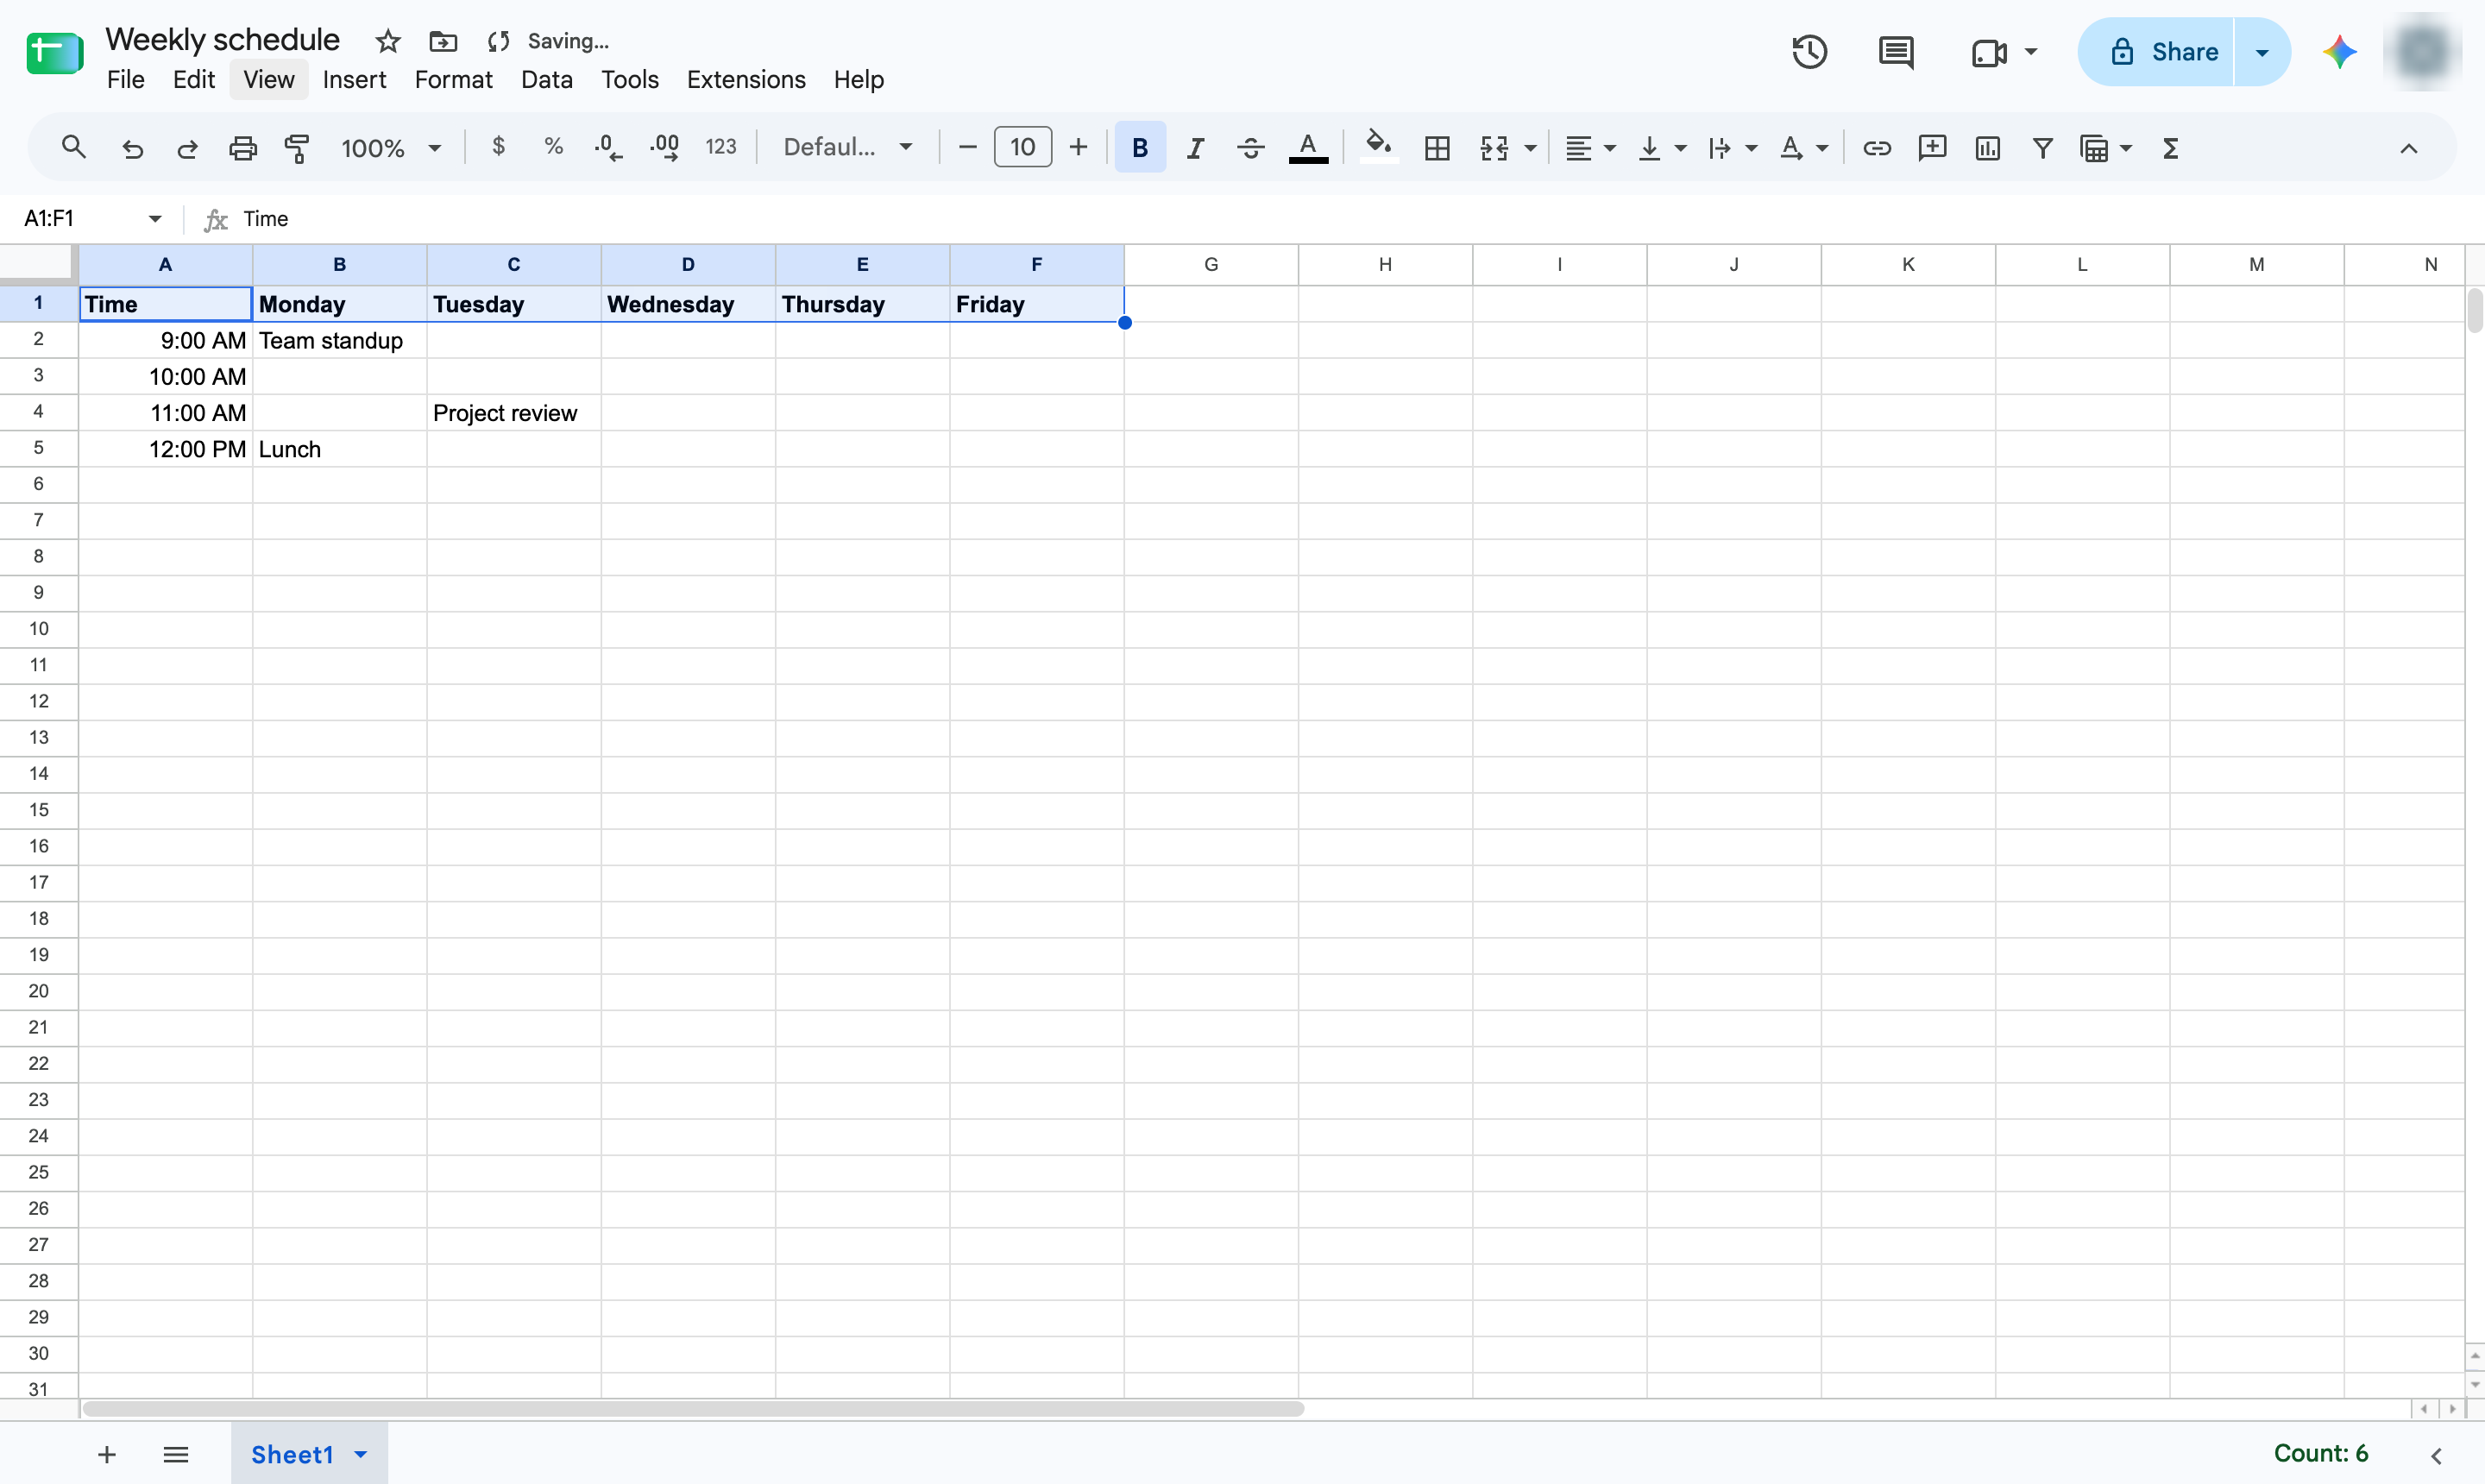Insert chart icon
Image resolution: width=2485 pixels, height=1484 pixels.
[x=1988, y=148]
